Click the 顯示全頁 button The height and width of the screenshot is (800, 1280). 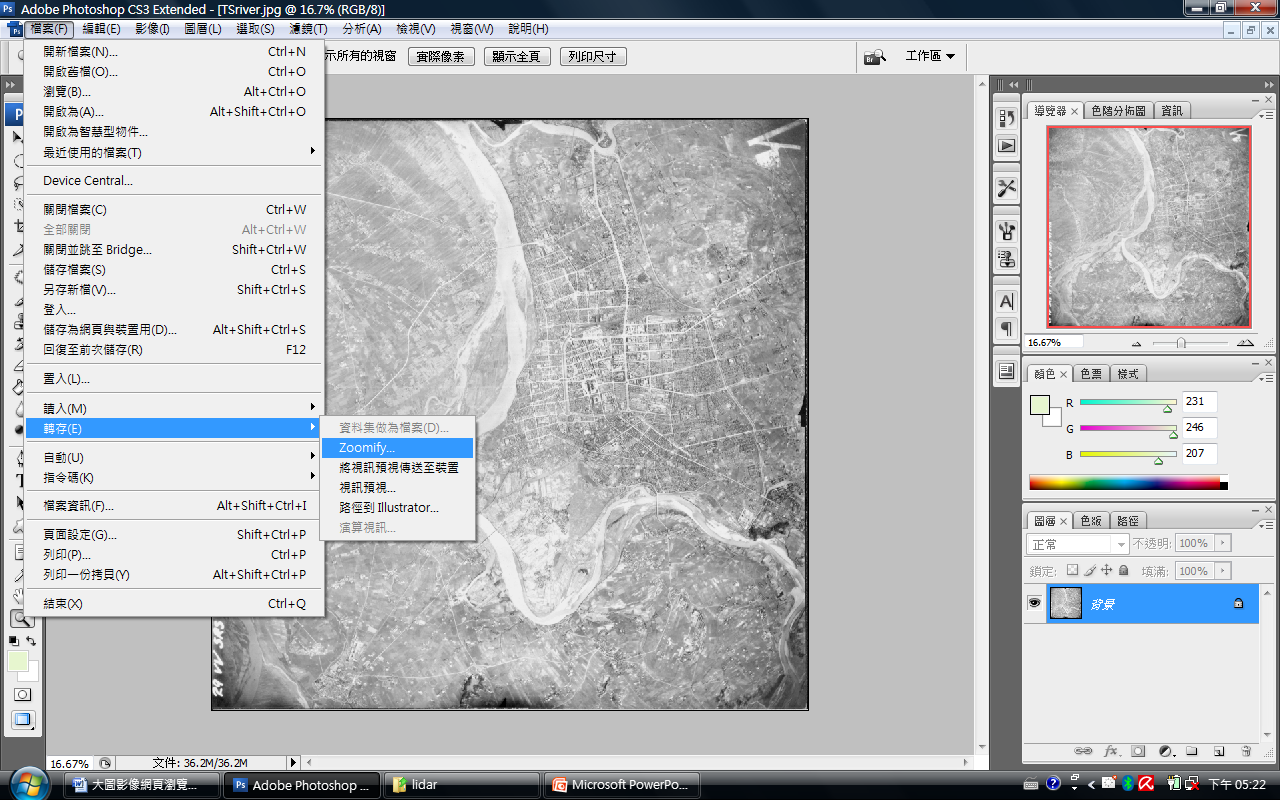pos(517,57)
